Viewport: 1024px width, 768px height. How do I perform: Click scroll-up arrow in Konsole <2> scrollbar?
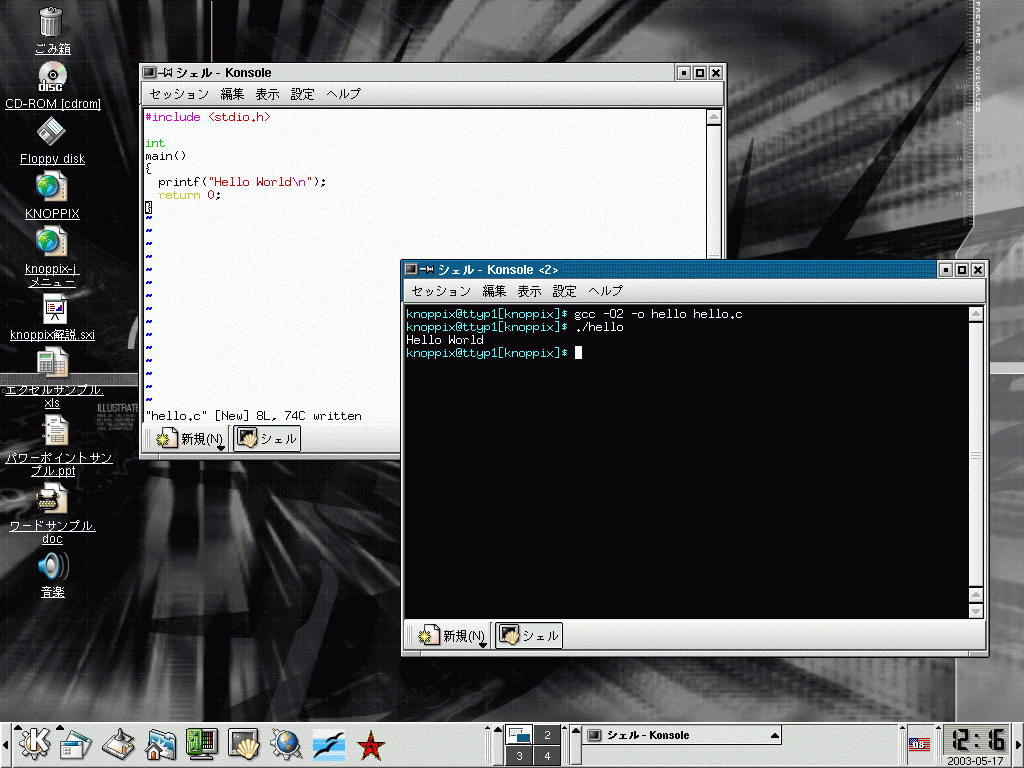coord(976,314)
